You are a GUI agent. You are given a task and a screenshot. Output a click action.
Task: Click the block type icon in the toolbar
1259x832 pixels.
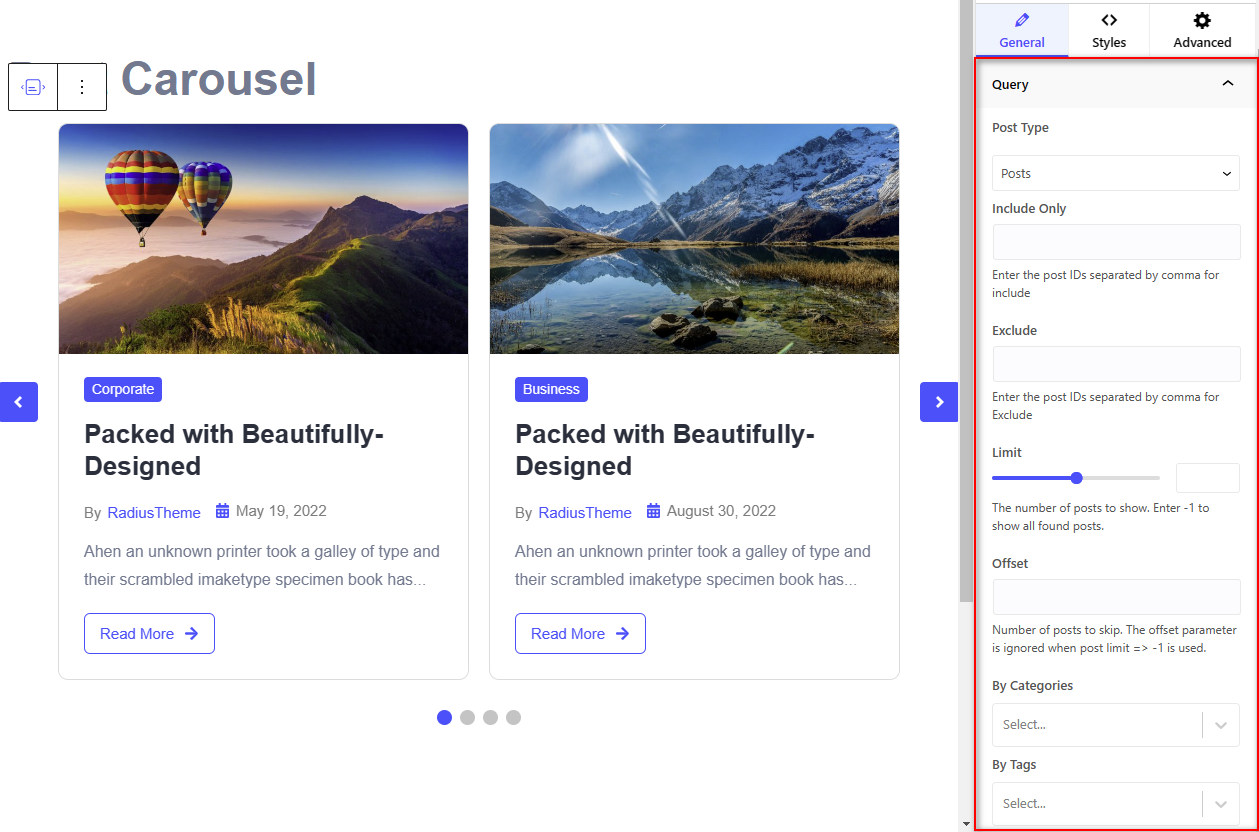point(33,87)
